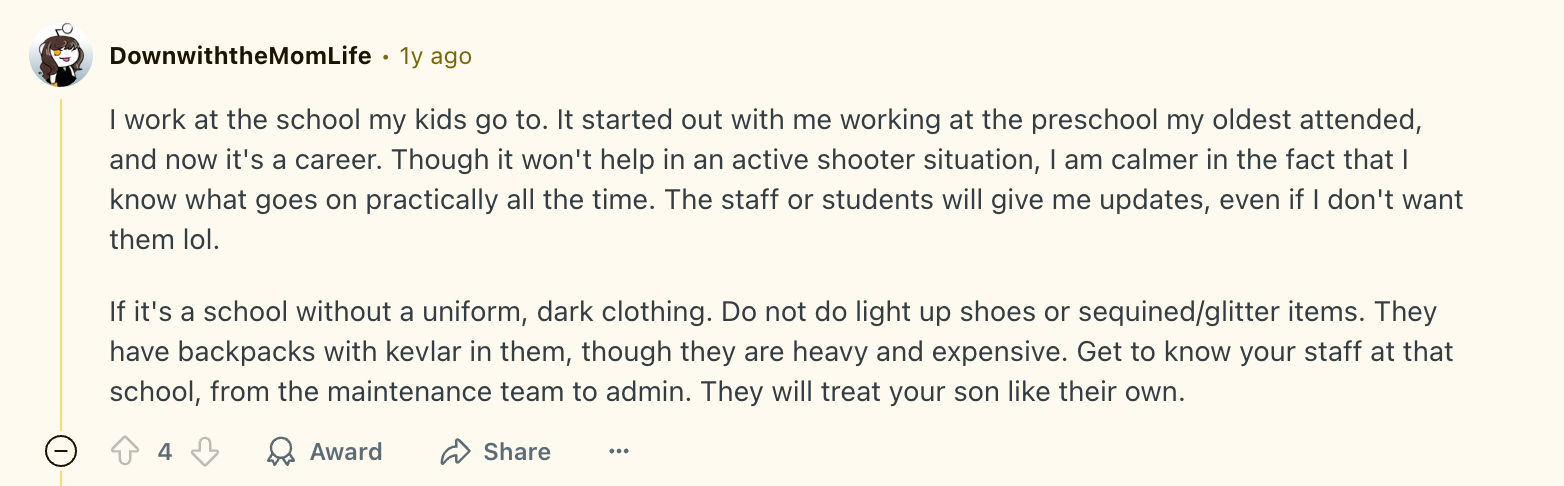Screen dimensions: 1564x486
Task: Click the word "lol" ending first paragraph
Action: [x=198, y=241]
